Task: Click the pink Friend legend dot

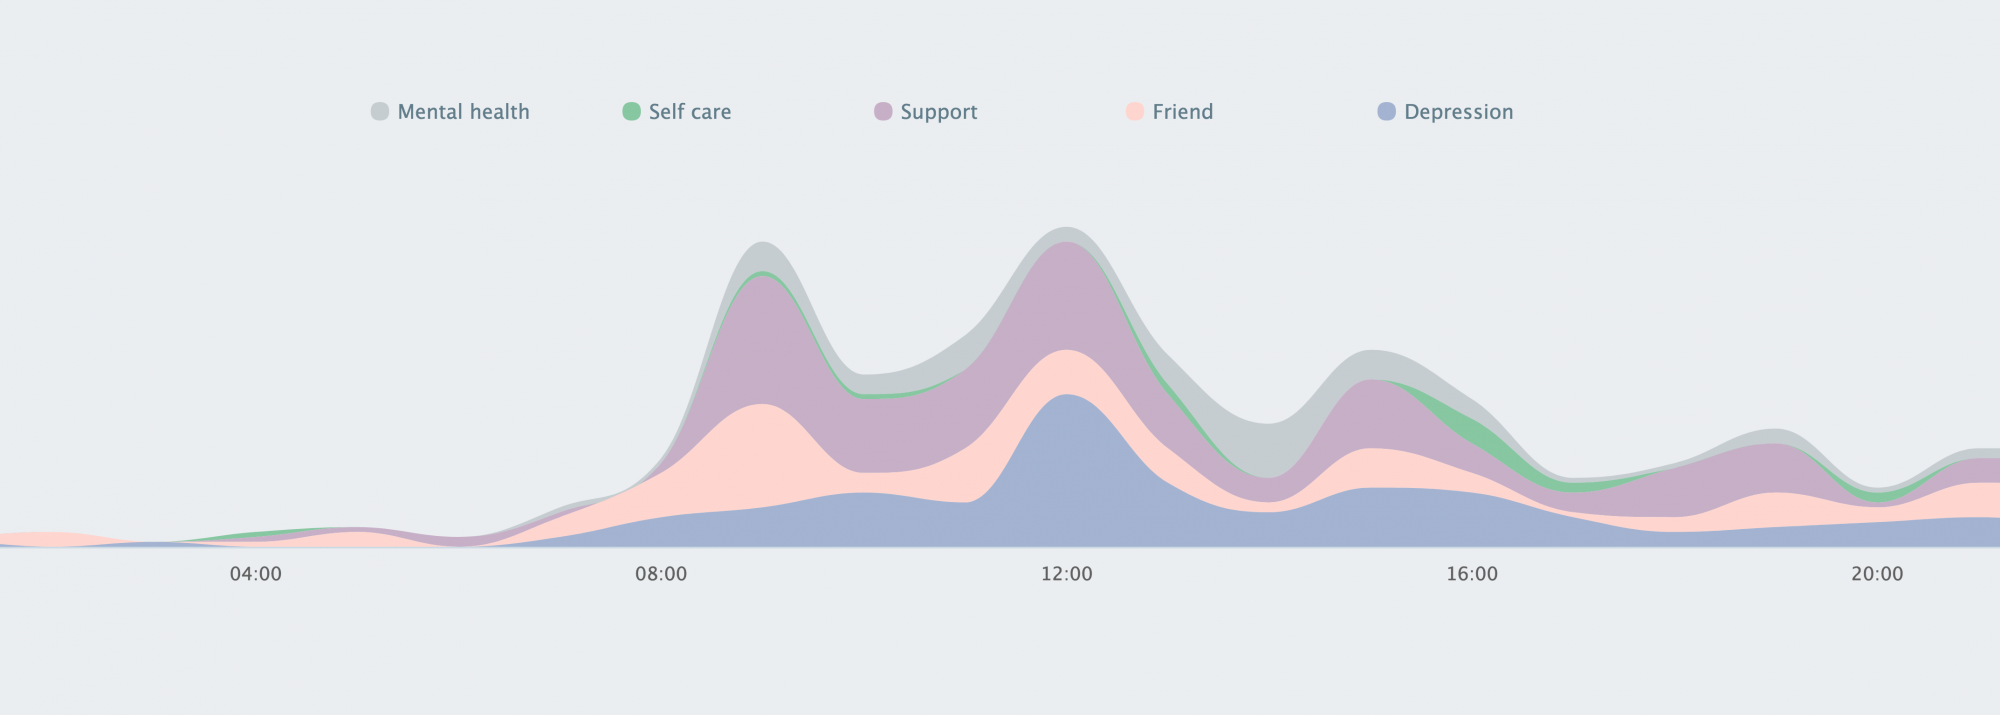Action: pyautogui.click(x=1134, y=112)
